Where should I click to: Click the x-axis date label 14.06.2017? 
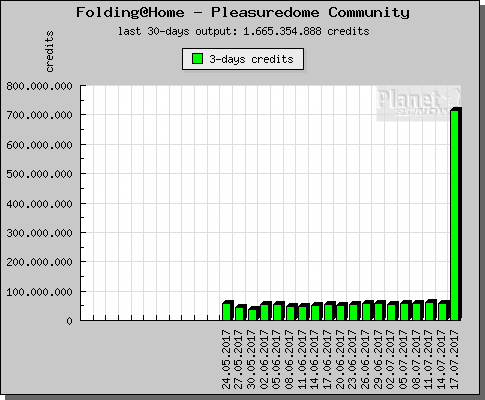[315, 359]
